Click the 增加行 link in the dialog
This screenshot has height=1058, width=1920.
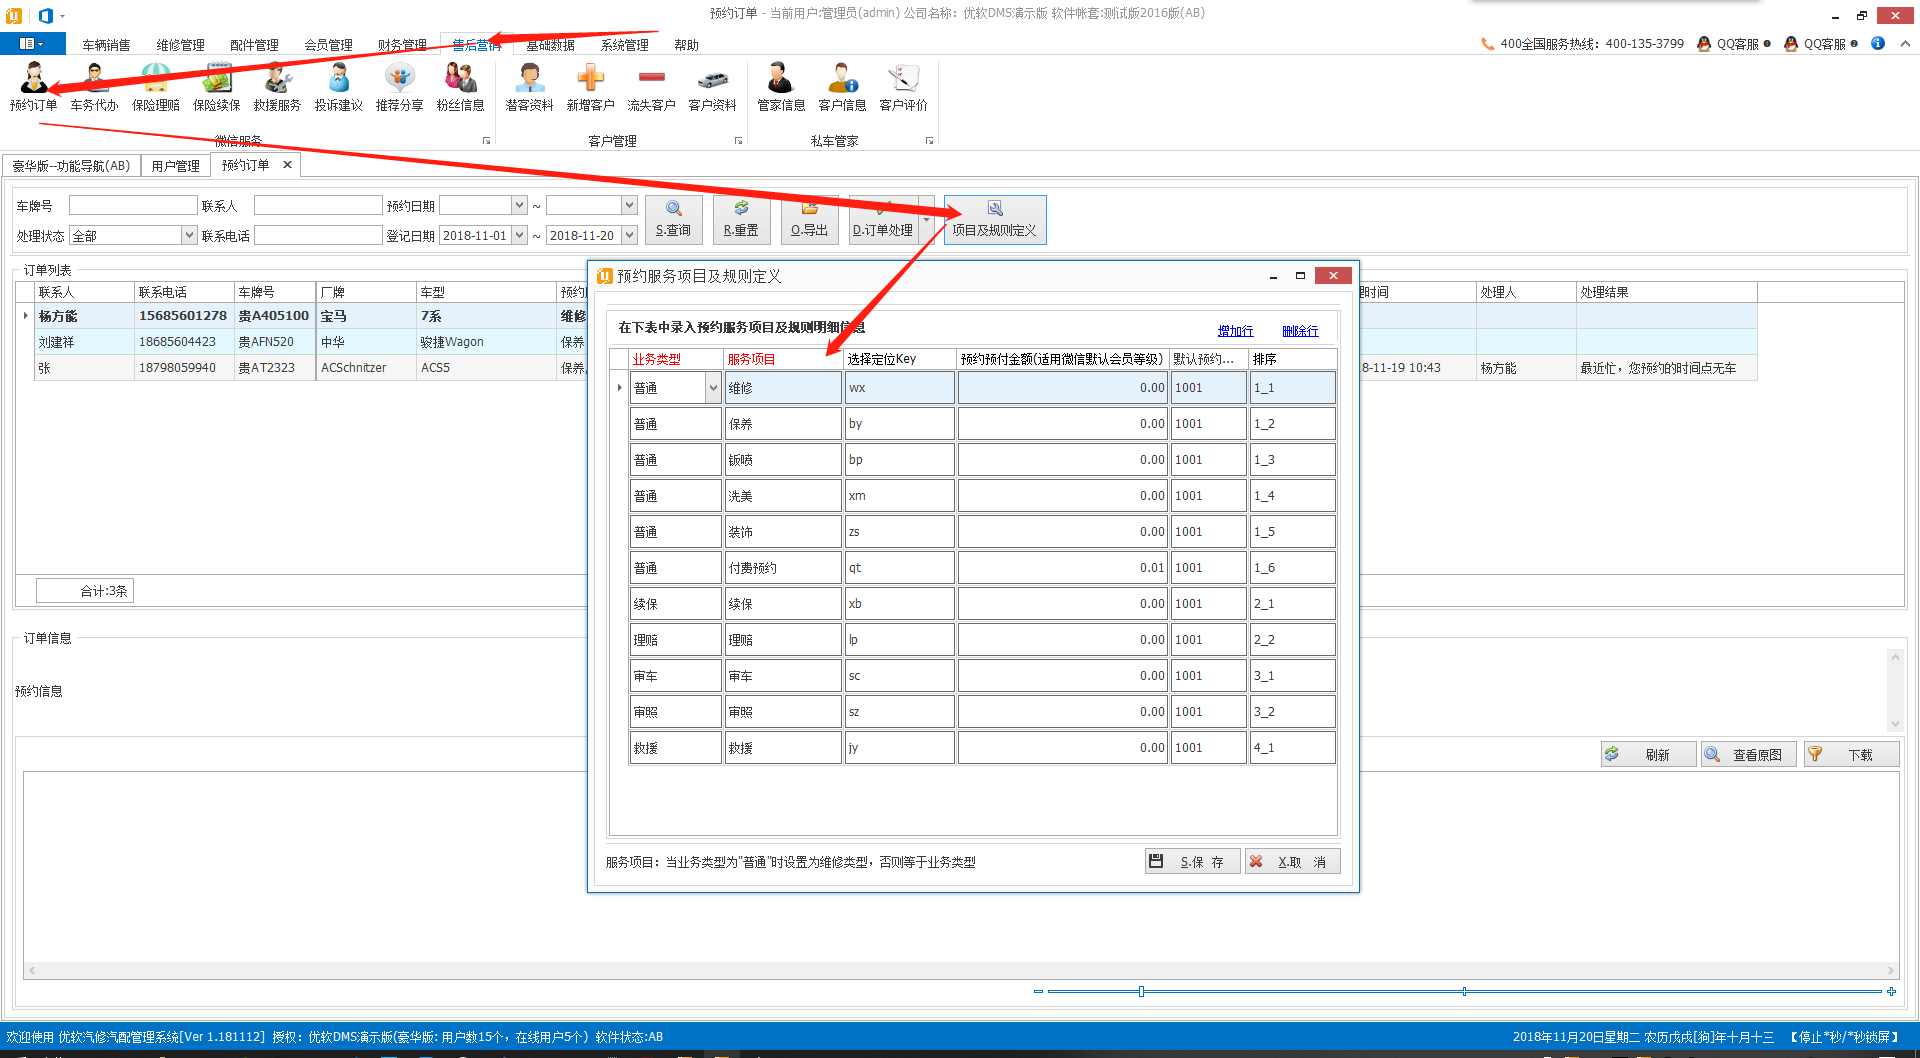click(1235, 331)
